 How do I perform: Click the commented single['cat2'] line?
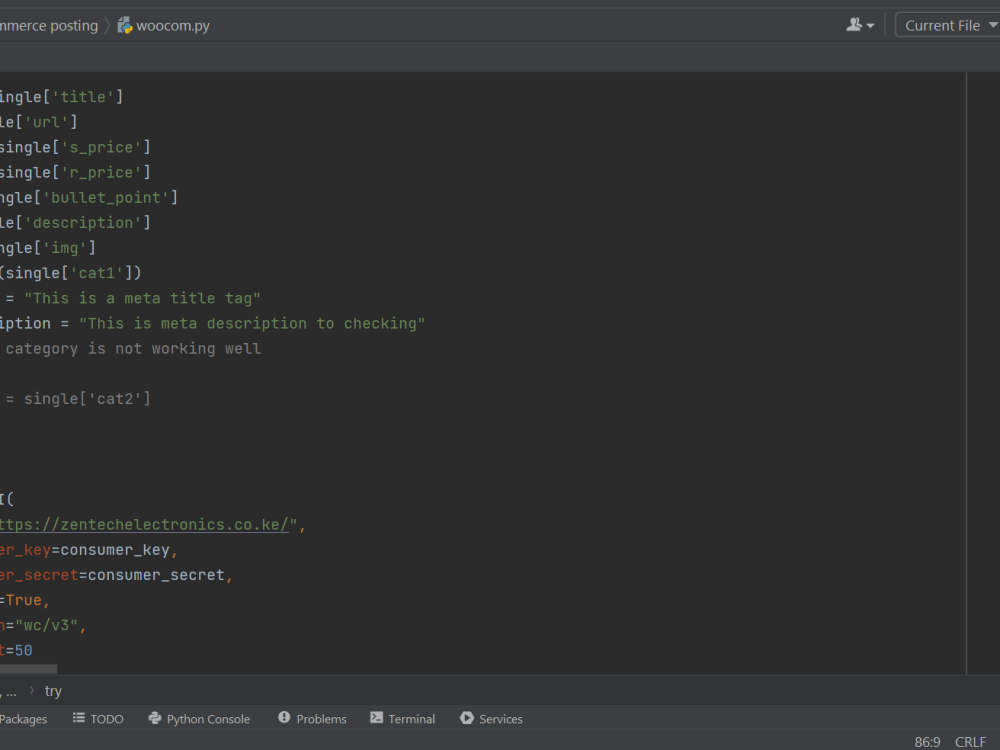pos(78,399)
